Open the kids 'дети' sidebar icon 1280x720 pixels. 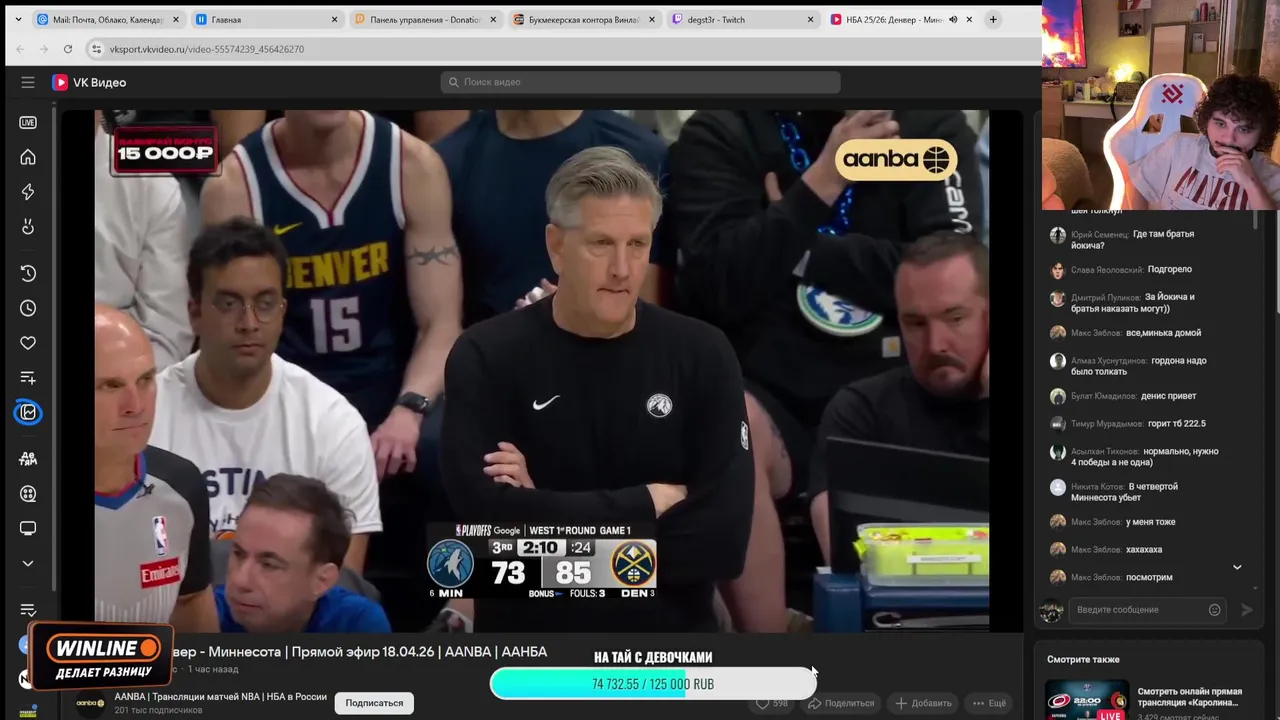click(28, 458)
